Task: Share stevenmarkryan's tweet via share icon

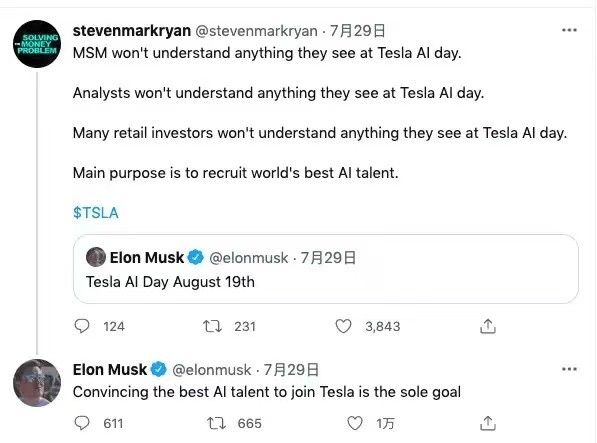Action: [488, 326]
